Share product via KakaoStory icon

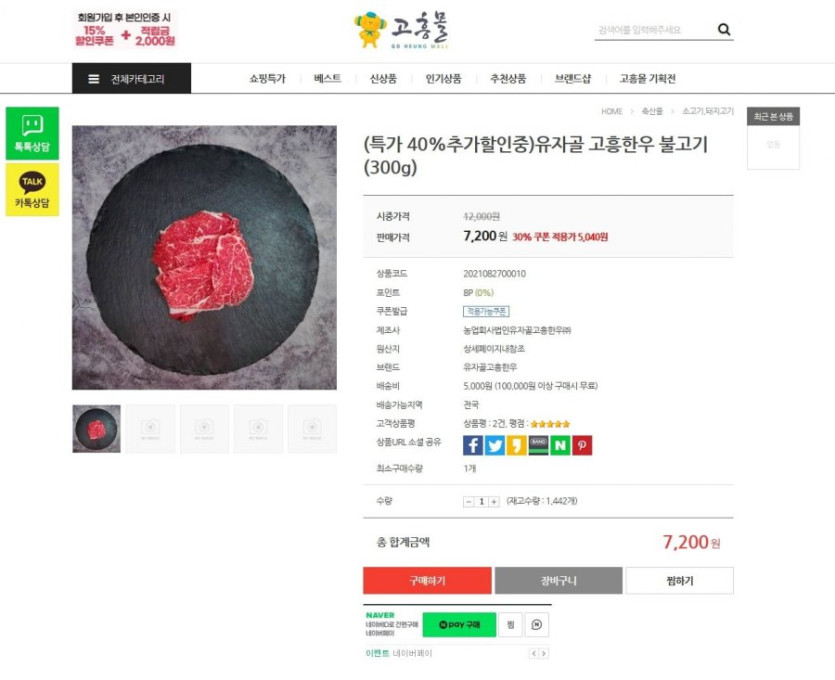point(517,445)
